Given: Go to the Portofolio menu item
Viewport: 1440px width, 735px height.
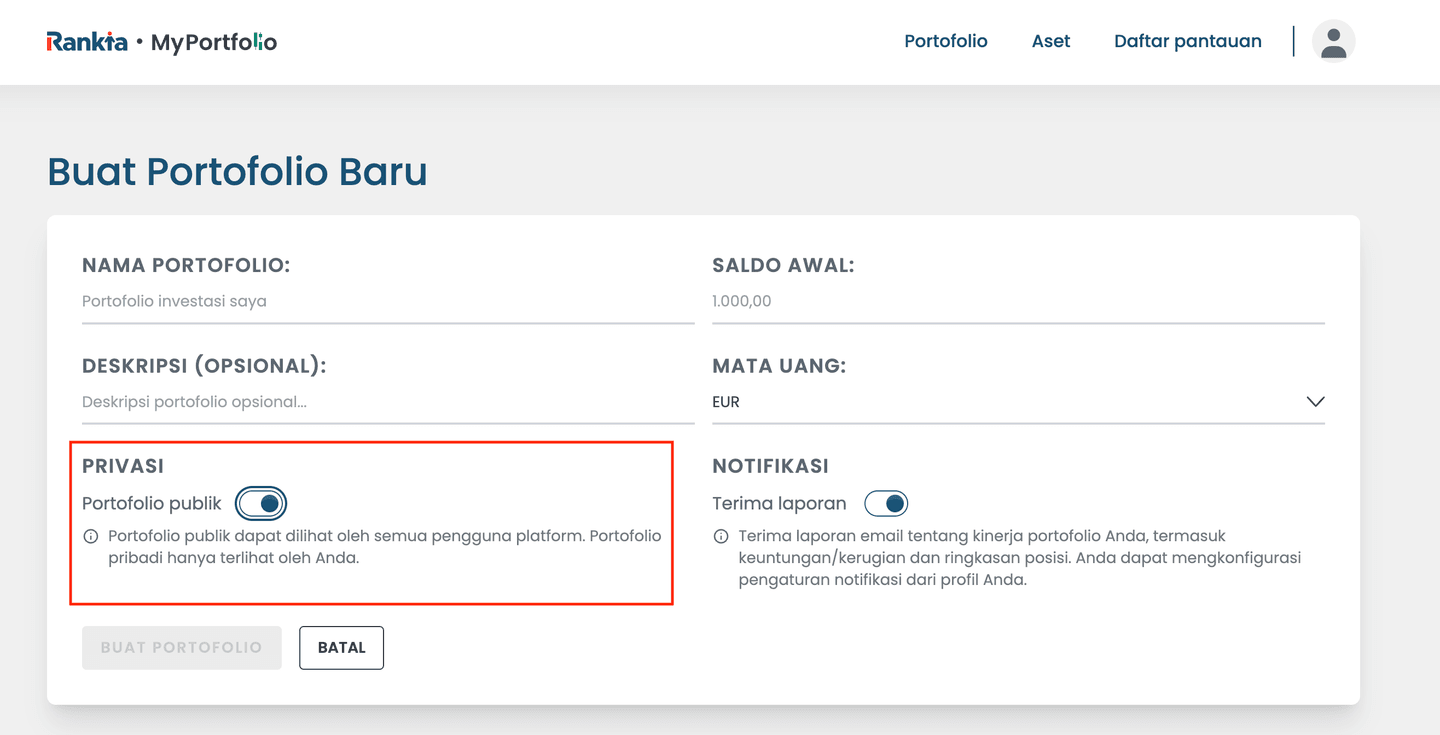Looking at the screenshot, I should pos(945,41).
